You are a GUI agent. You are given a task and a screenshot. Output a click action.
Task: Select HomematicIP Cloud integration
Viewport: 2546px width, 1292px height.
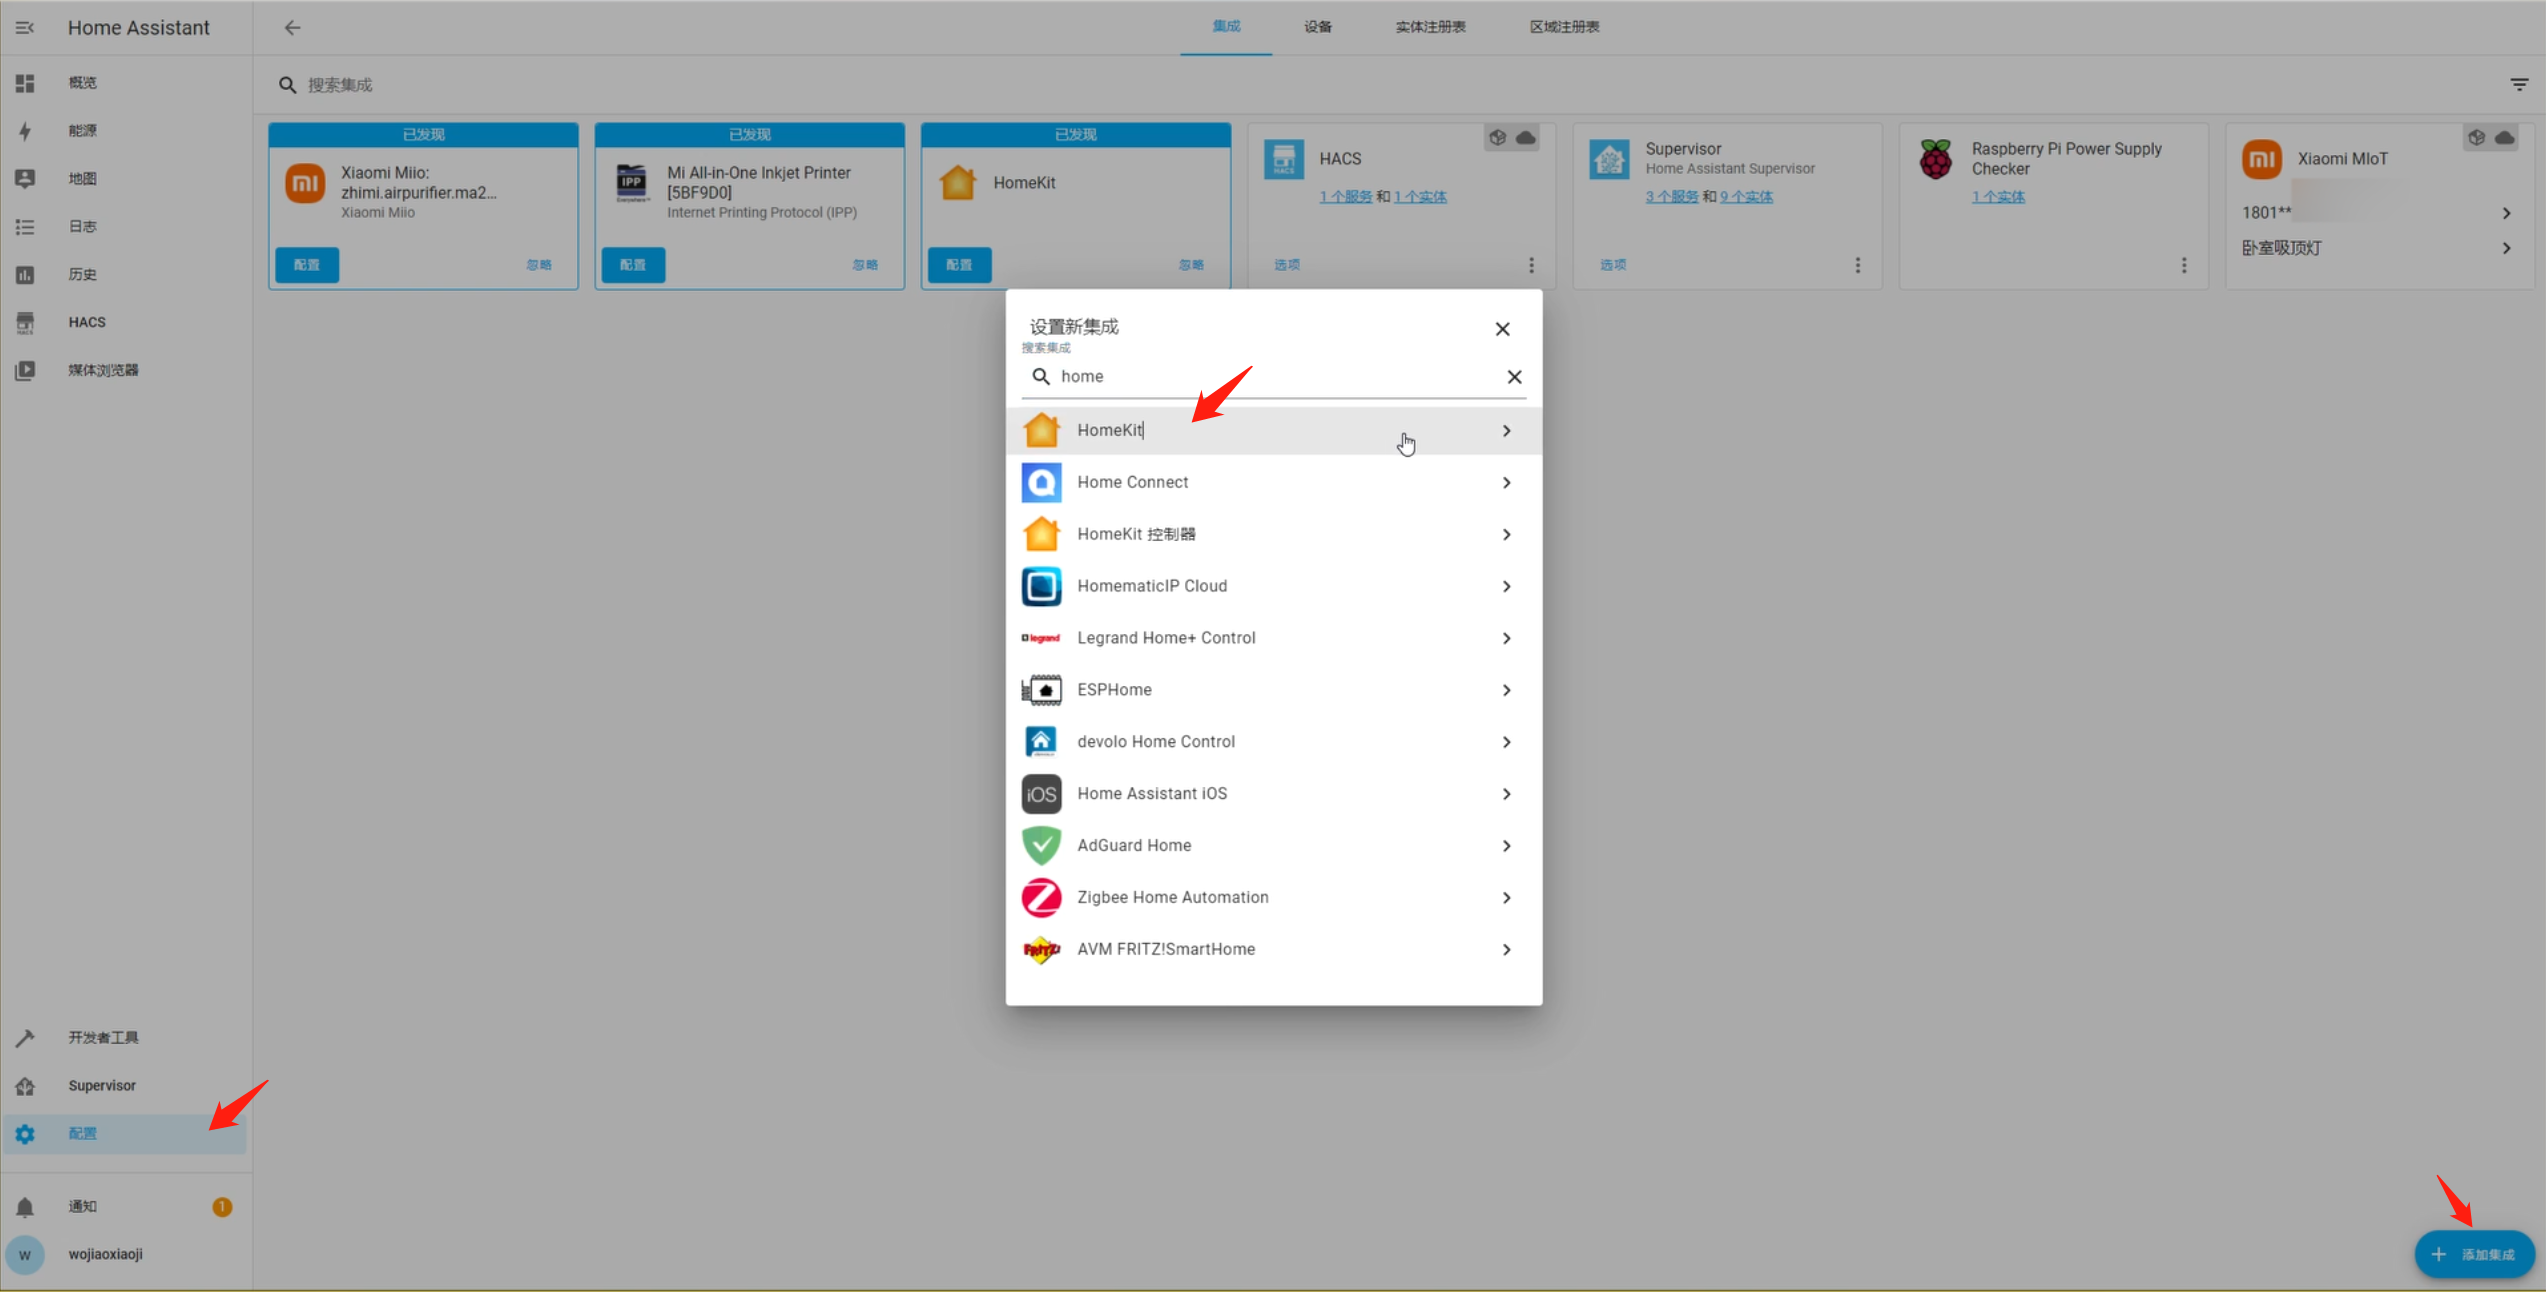1273,587
